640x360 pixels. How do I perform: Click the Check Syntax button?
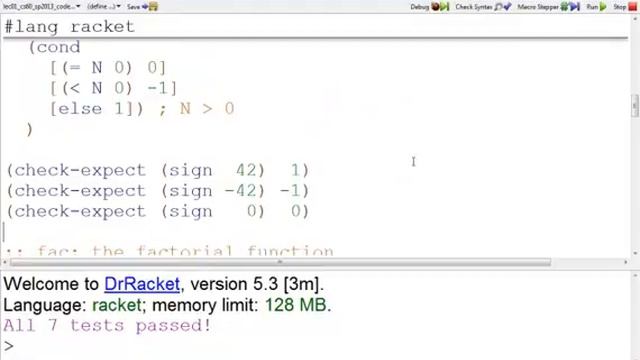point(483,7)
